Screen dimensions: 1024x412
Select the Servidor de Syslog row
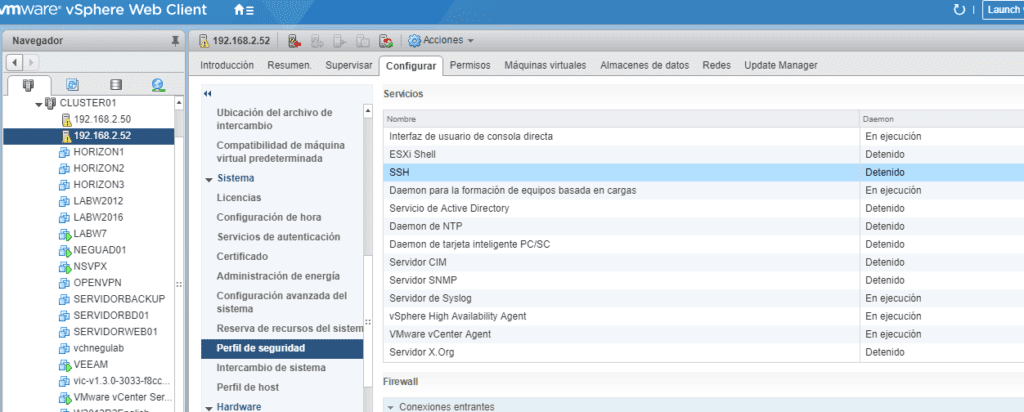pos(703,298)
